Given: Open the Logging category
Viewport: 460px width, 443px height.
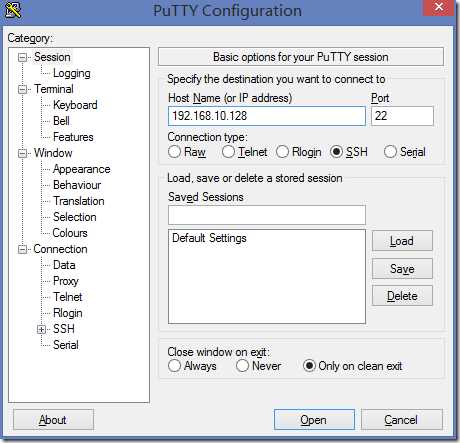Looking at the screenshot, I should [x=72, y=73].
